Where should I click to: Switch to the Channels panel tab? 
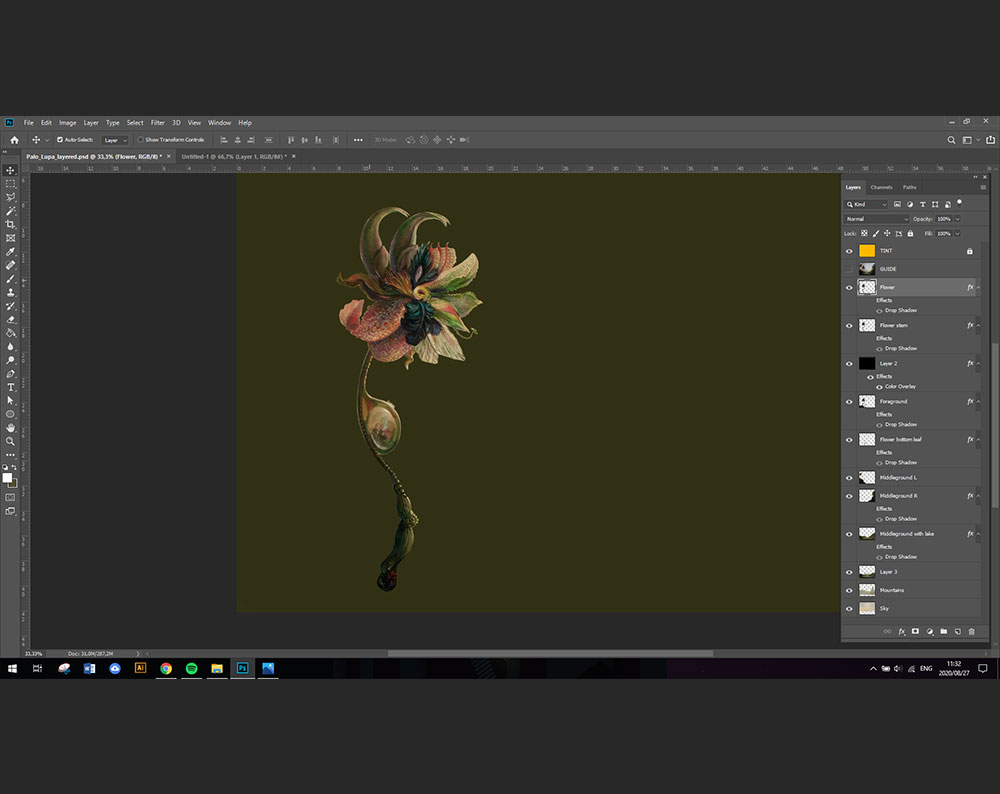[x=881, y=187]
